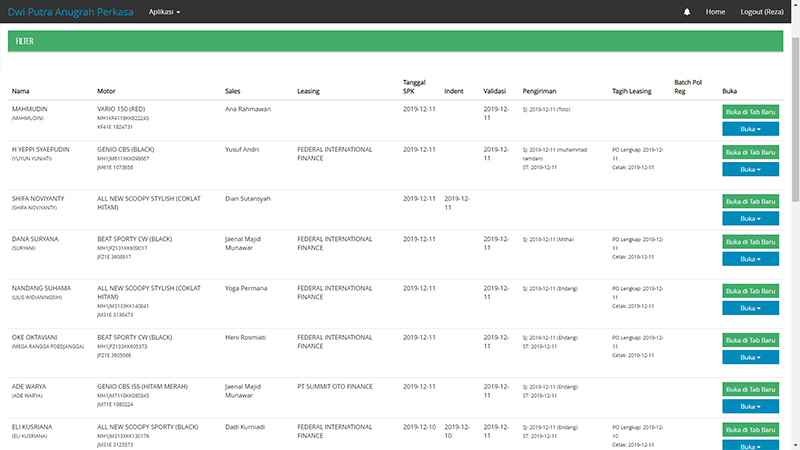
Task: Click PT SUMMIT OTO FINANCE leasing cell
Action: 335,387
